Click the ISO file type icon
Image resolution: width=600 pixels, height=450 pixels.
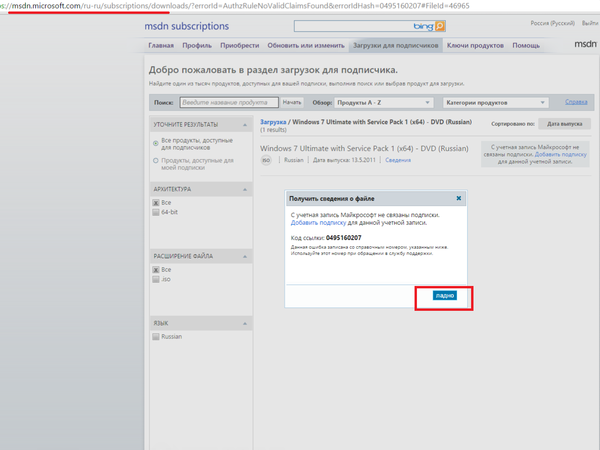click(267, 159)
